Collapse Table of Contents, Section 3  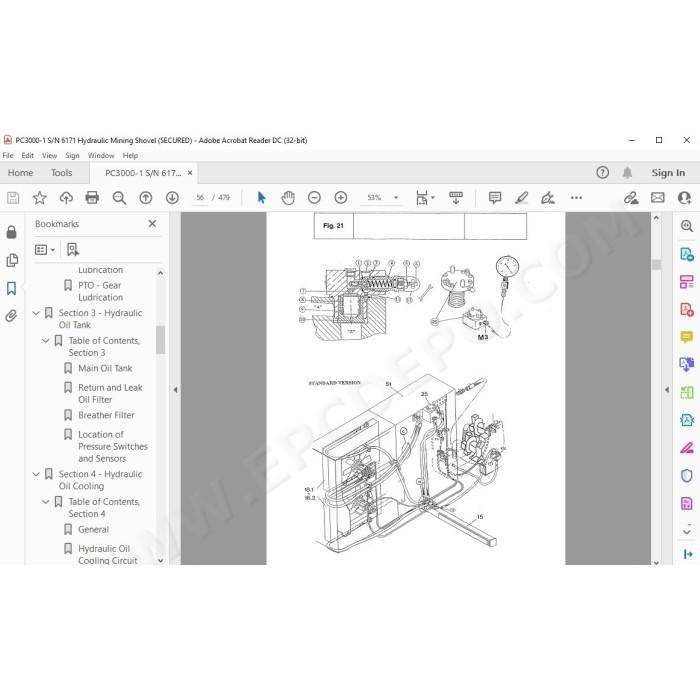coord(46,341)
